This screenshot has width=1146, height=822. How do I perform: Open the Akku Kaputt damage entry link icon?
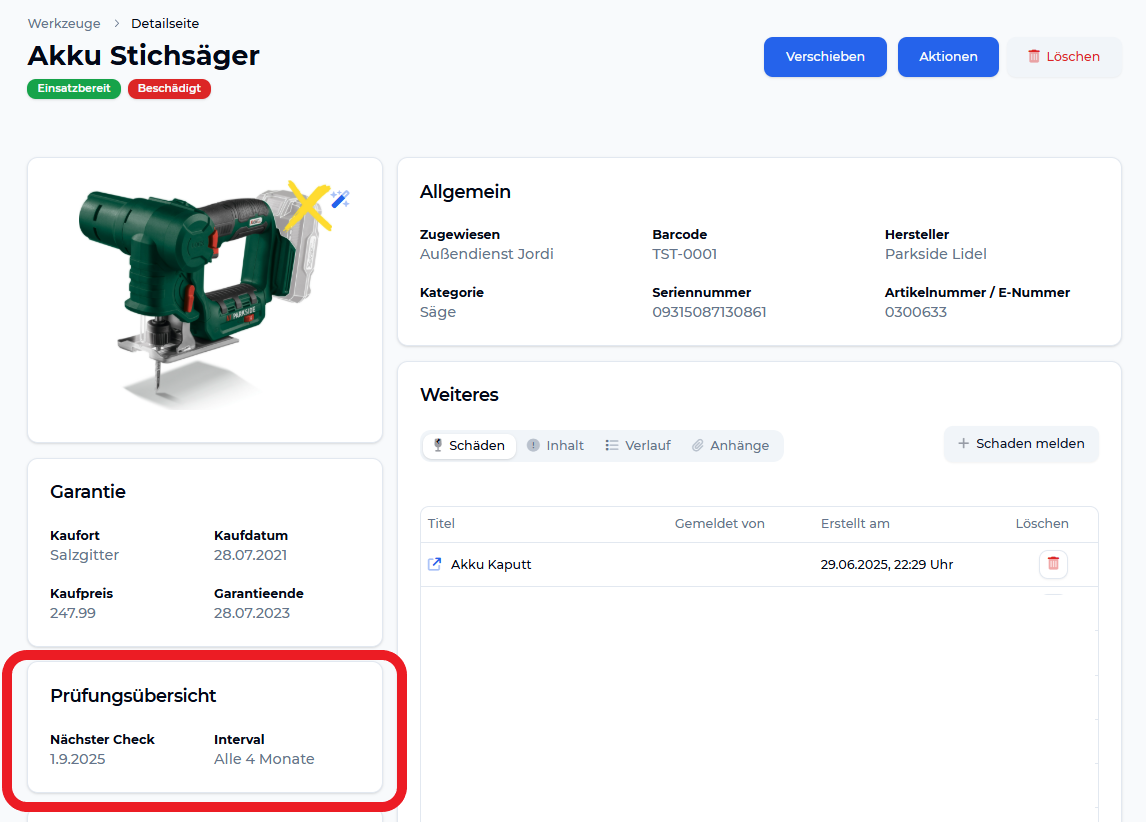tap(434, 564)
